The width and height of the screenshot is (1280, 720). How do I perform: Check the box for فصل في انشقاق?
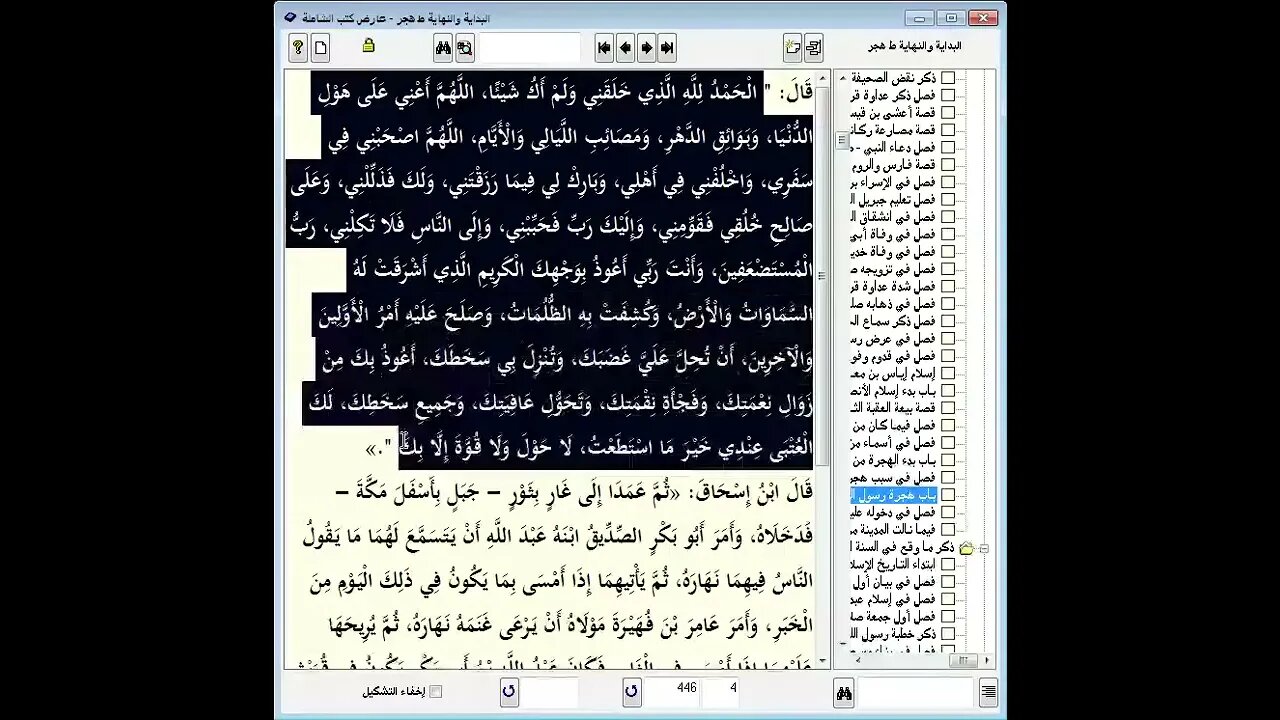point(947,217)
